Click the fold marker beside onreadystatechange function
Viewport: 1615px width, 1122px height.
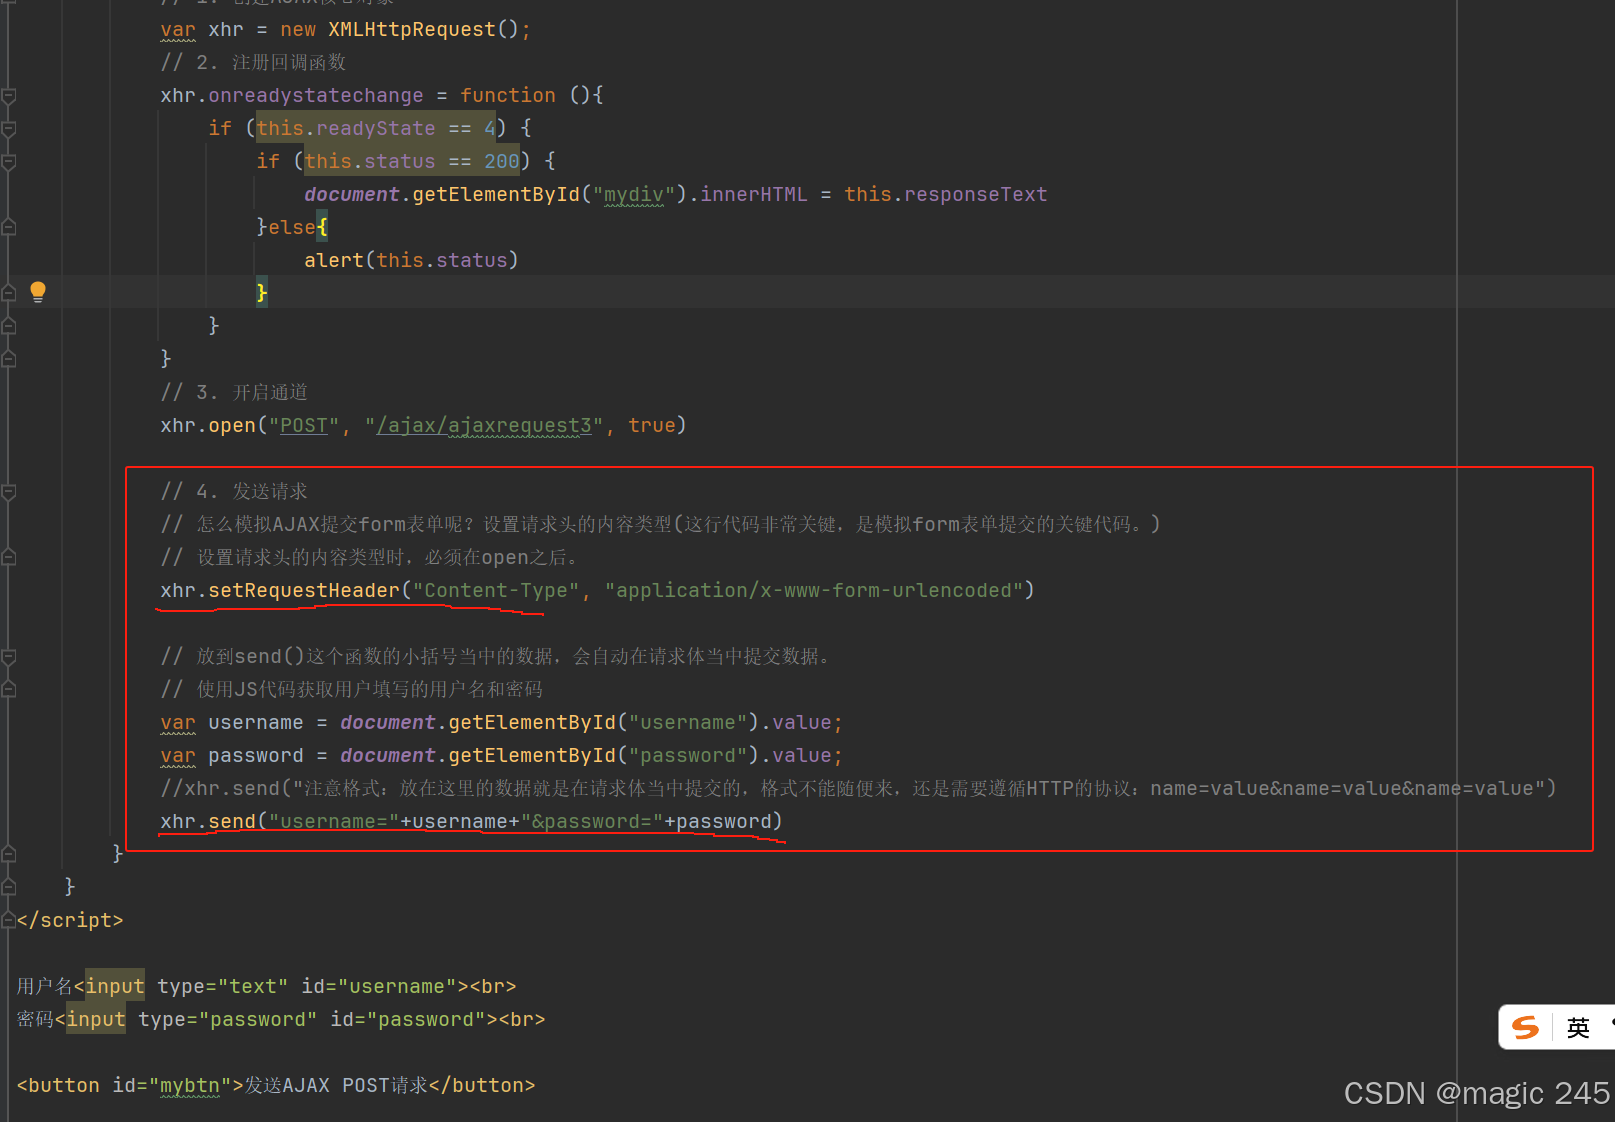[9, 97]
